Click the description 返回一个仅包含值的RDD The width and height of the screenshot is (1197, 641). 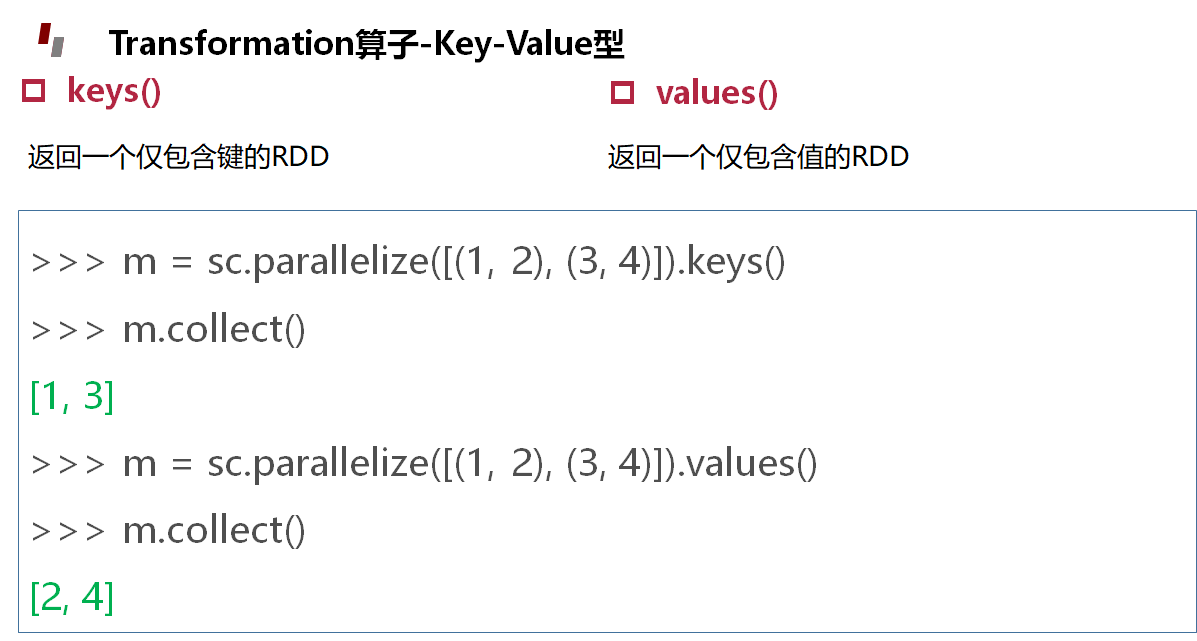click(758, 158)
